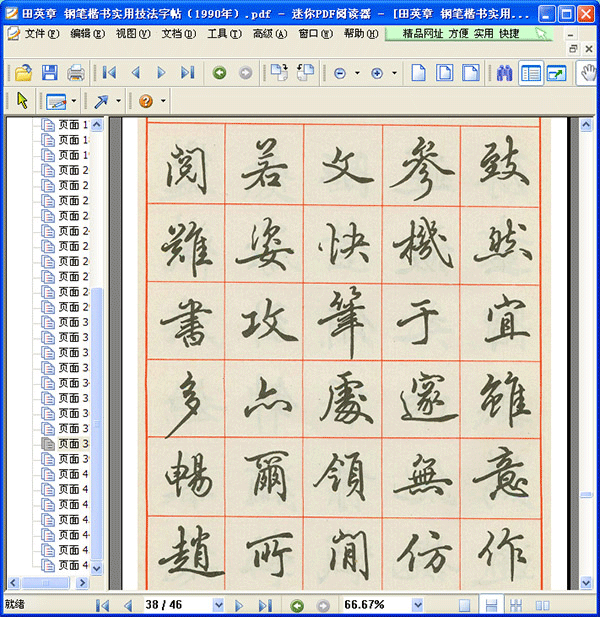Expand the arrow tool dropdown
Viewport: 600px width, 617px height.
(118, 101)
